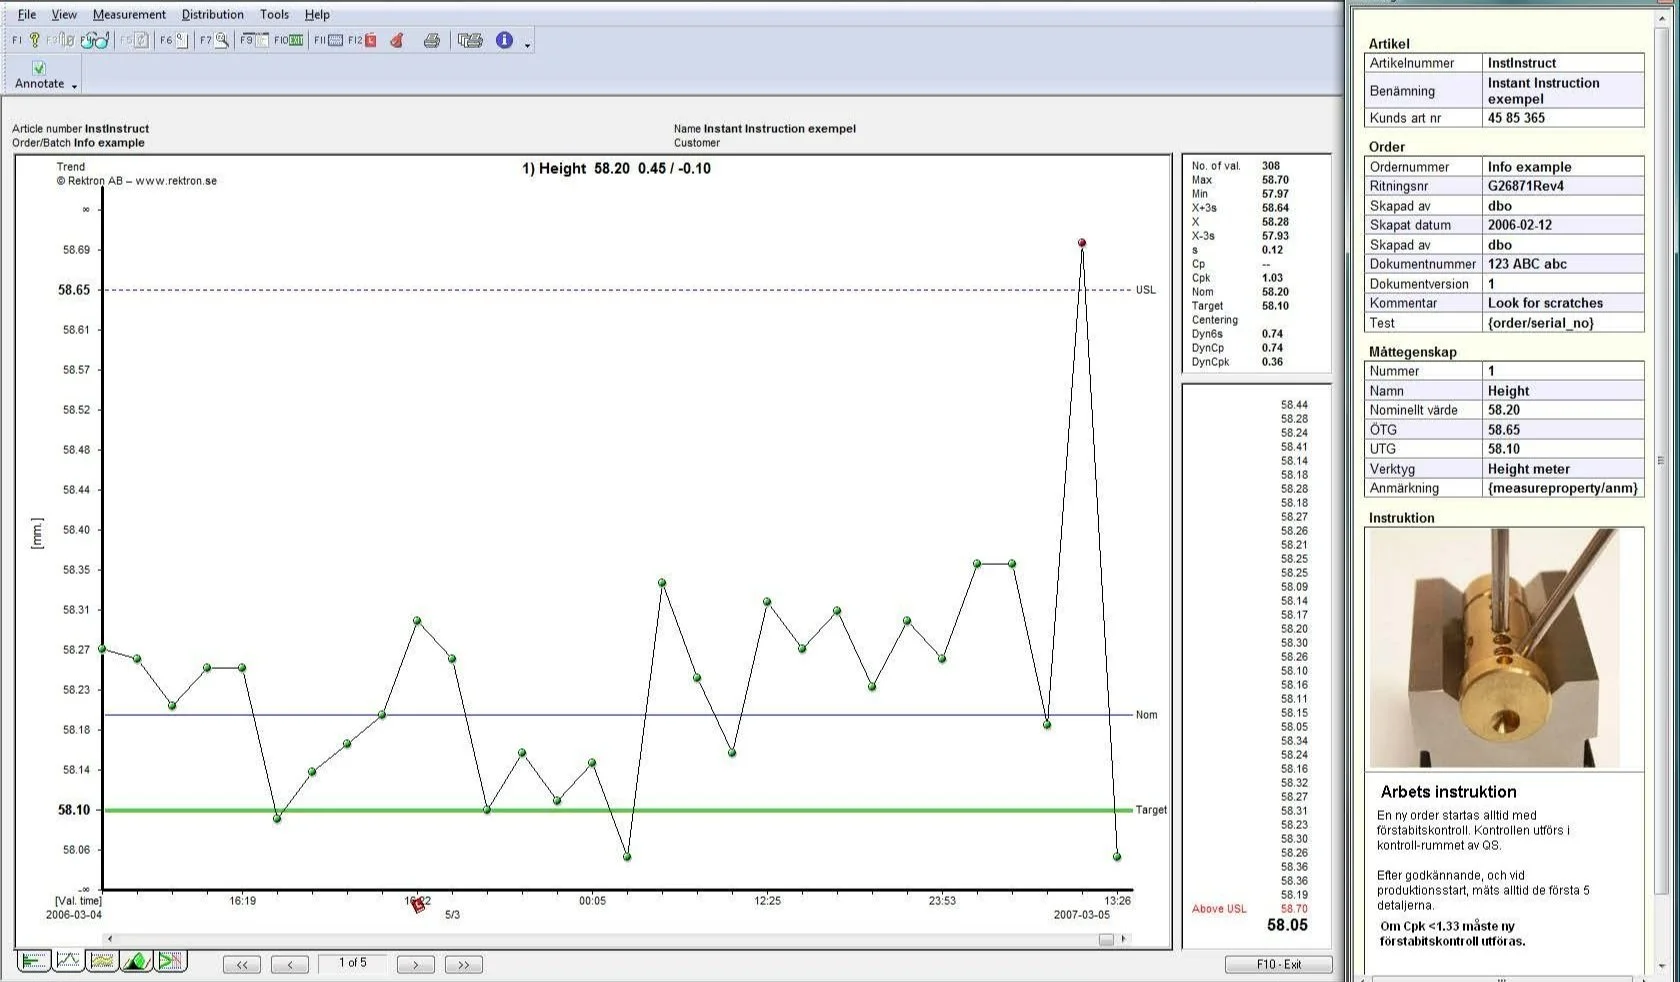Click the chart horizontal scrollbar thumb

(x=1106, y=939)
